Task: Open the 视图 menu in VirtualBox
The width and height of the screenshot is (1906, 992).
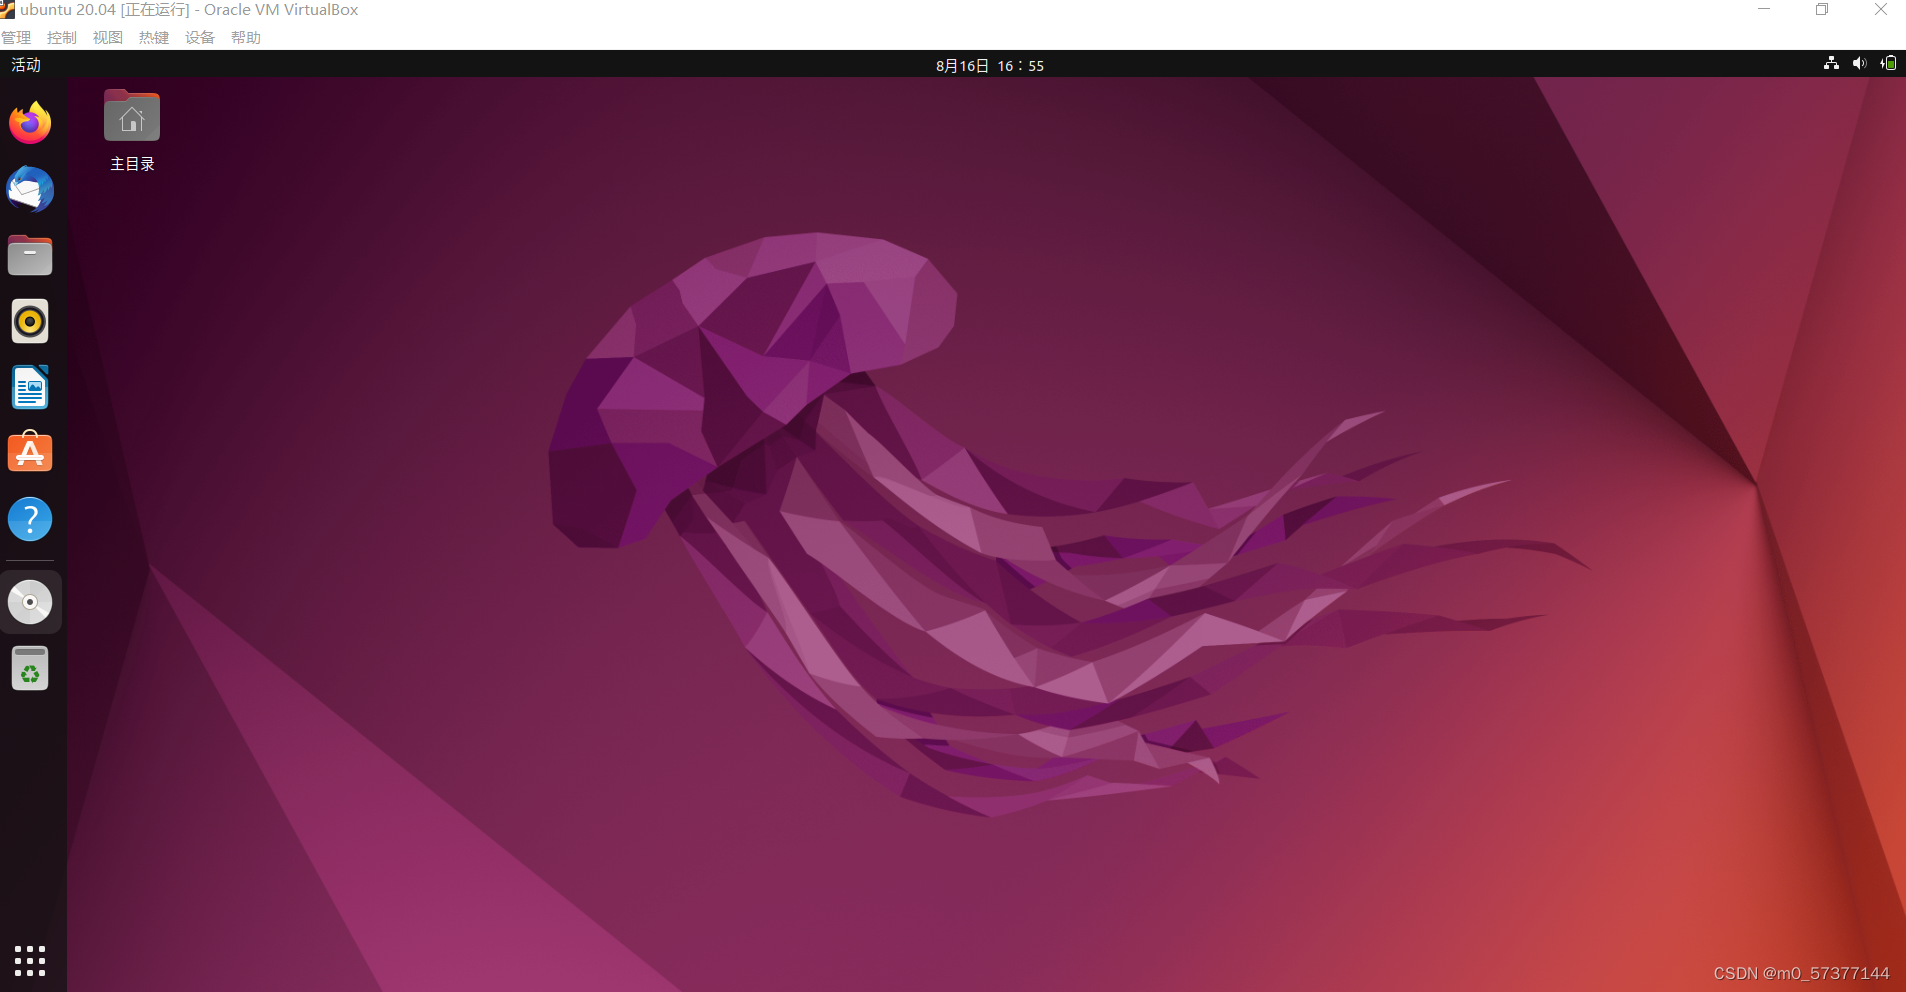Action: click(108, 38)
